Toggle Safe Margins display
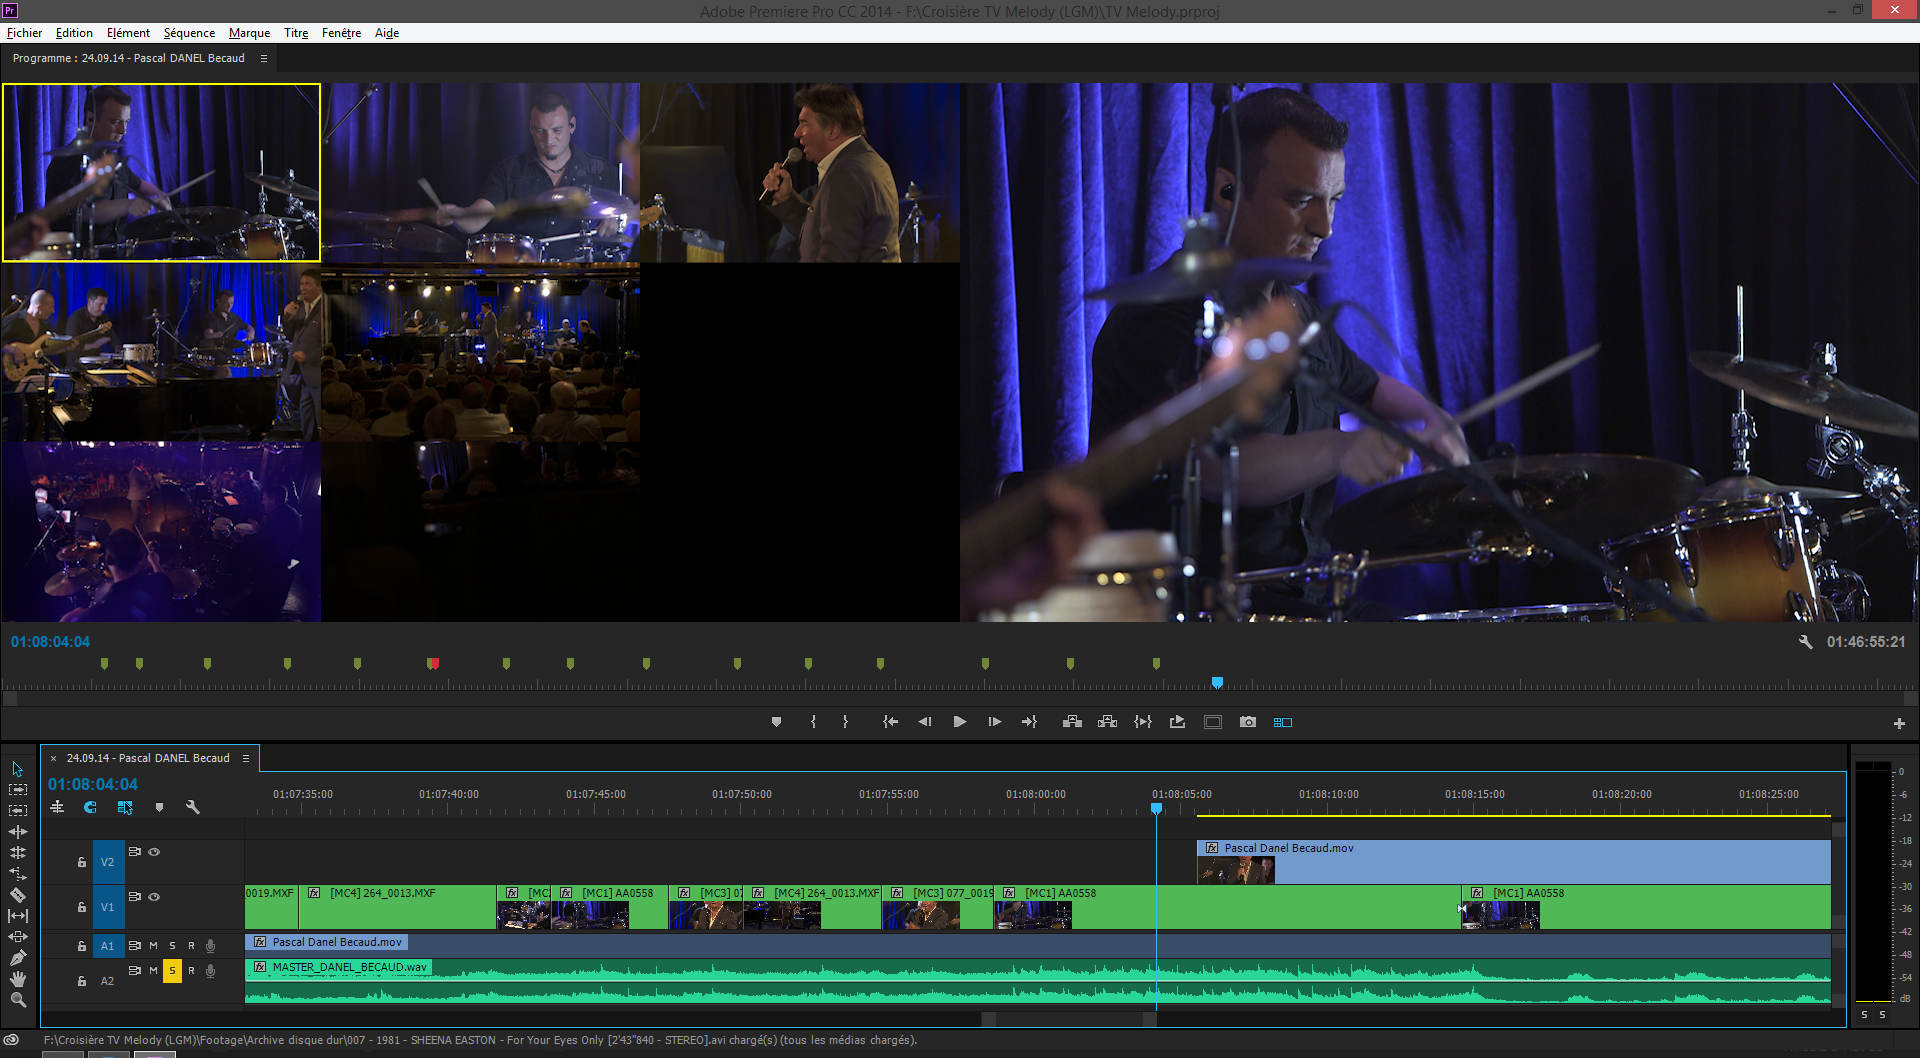The width and height of the screenshot is (1920, 1058). [1213, 722]
